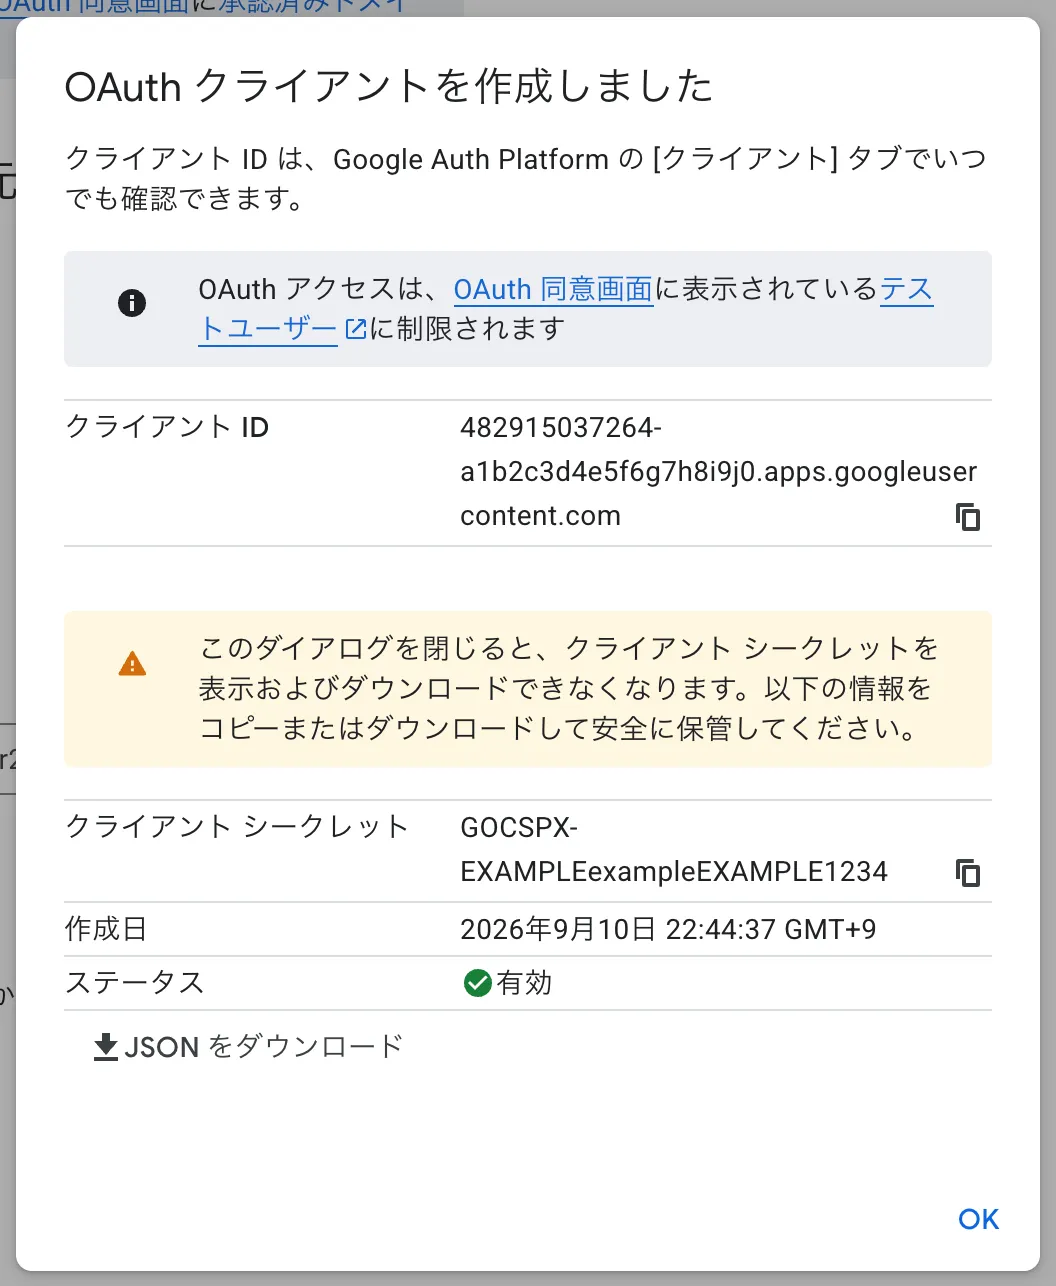Copy the client ID to clipboard
The image size is (1056, 1286).
[x=968, y=517]
